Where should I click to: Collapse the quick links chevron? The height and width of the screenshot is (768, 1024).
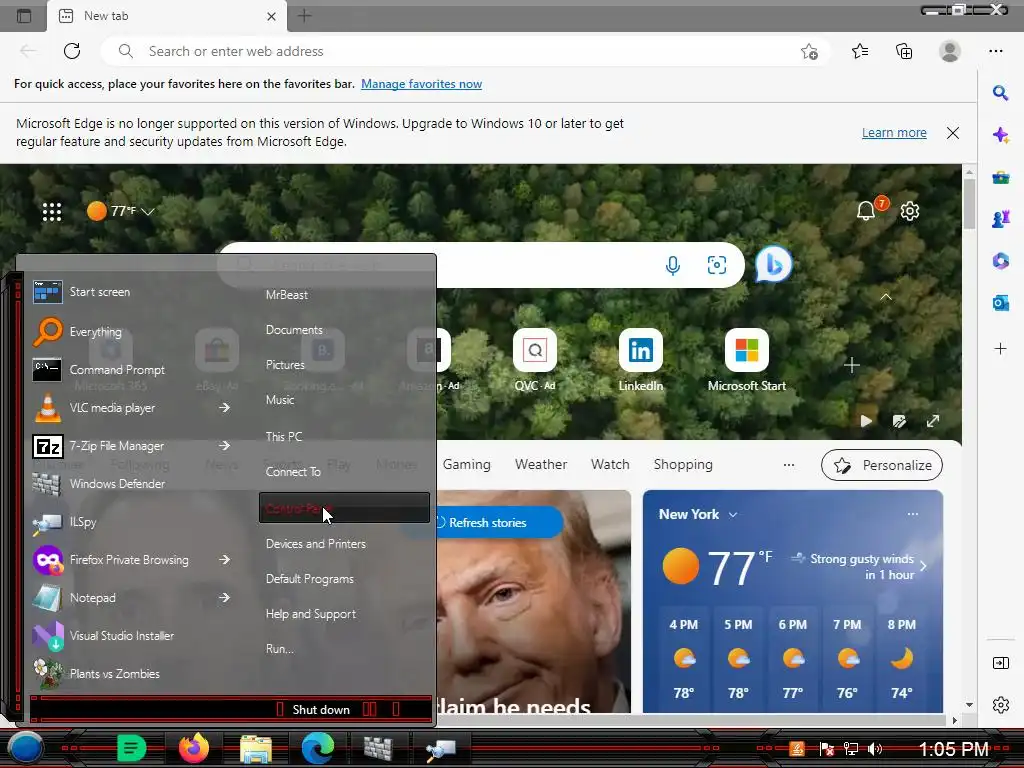coord(886,296)
